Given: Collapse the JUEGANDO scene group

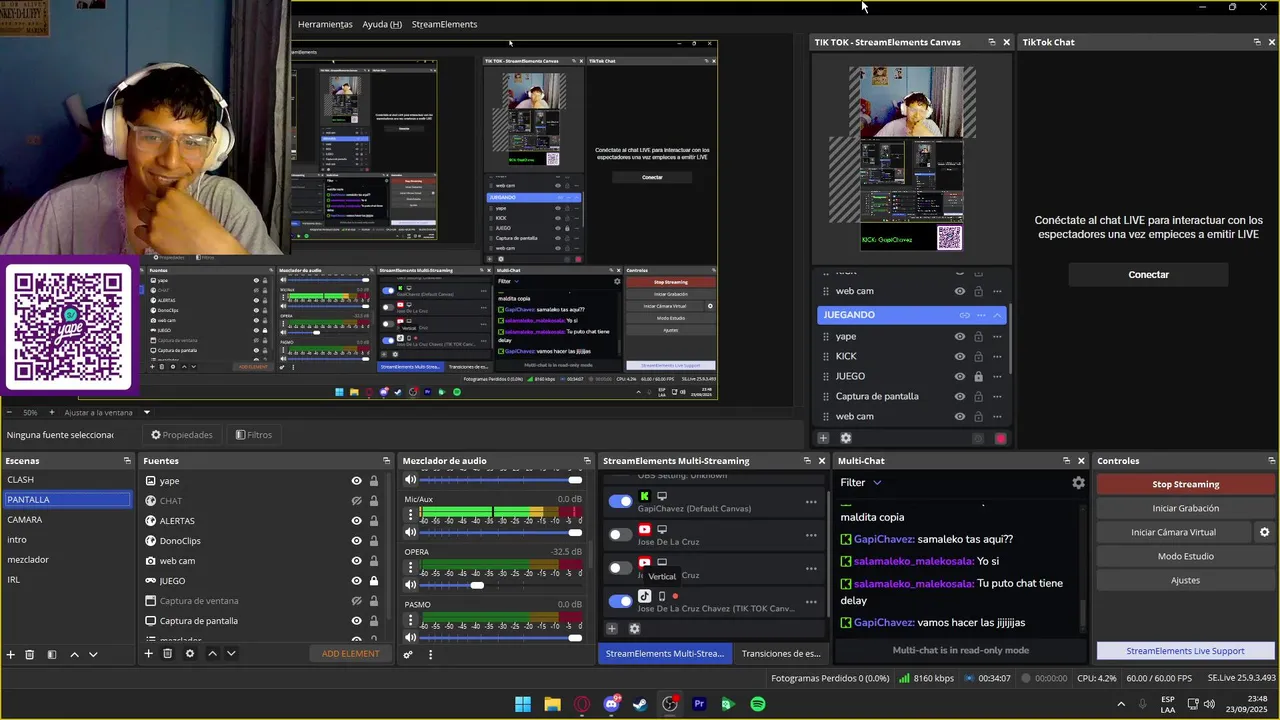Looking at the screenshot, I should (997, 315).
